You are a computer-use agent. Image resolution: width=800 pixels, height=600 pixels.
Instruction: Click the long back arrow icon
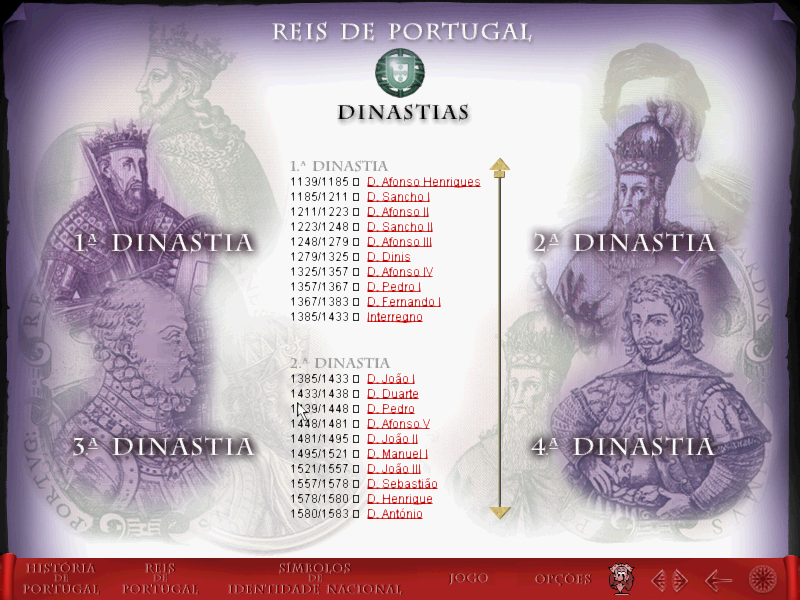(718, 580)
